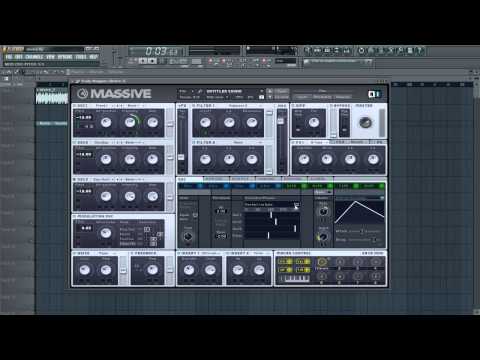The width and height of the screenshot is (480, 360).
Task: Toggle the Filter 2 on/off switch
Action: [x=194, y=142]
